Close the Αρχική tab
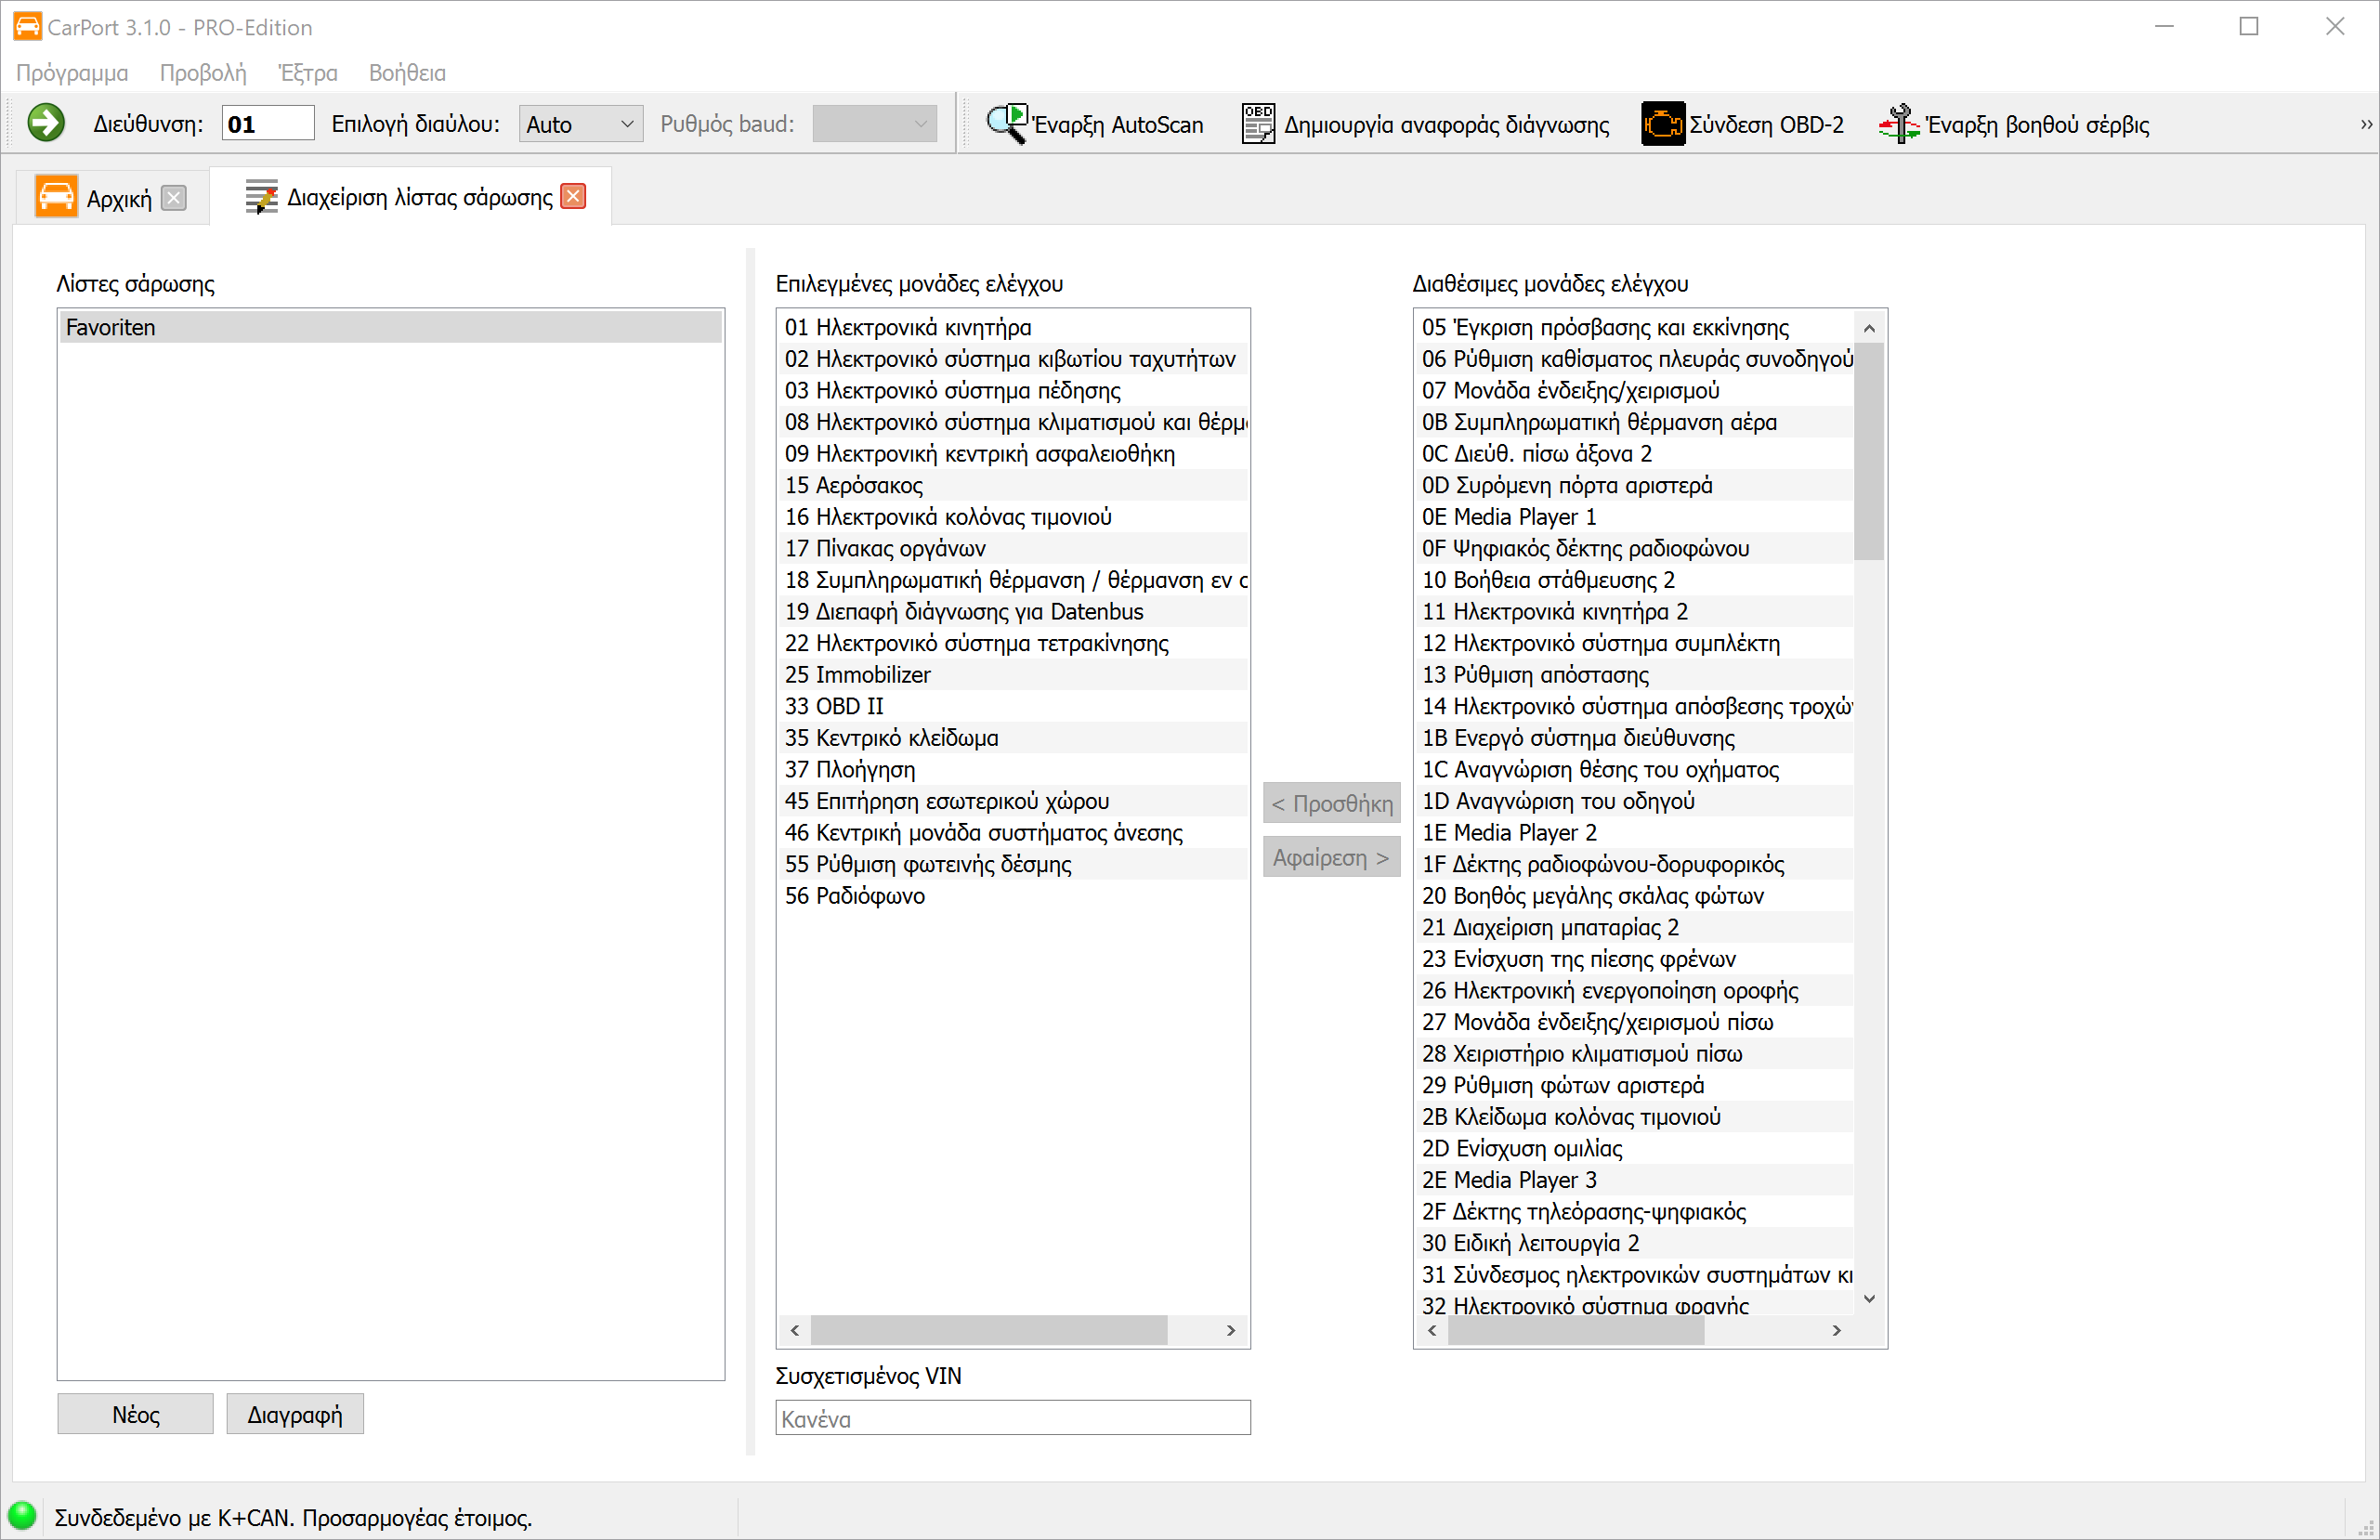Image resolution: width=2380 pixels, height=1540 pixels. click(174, 197)
